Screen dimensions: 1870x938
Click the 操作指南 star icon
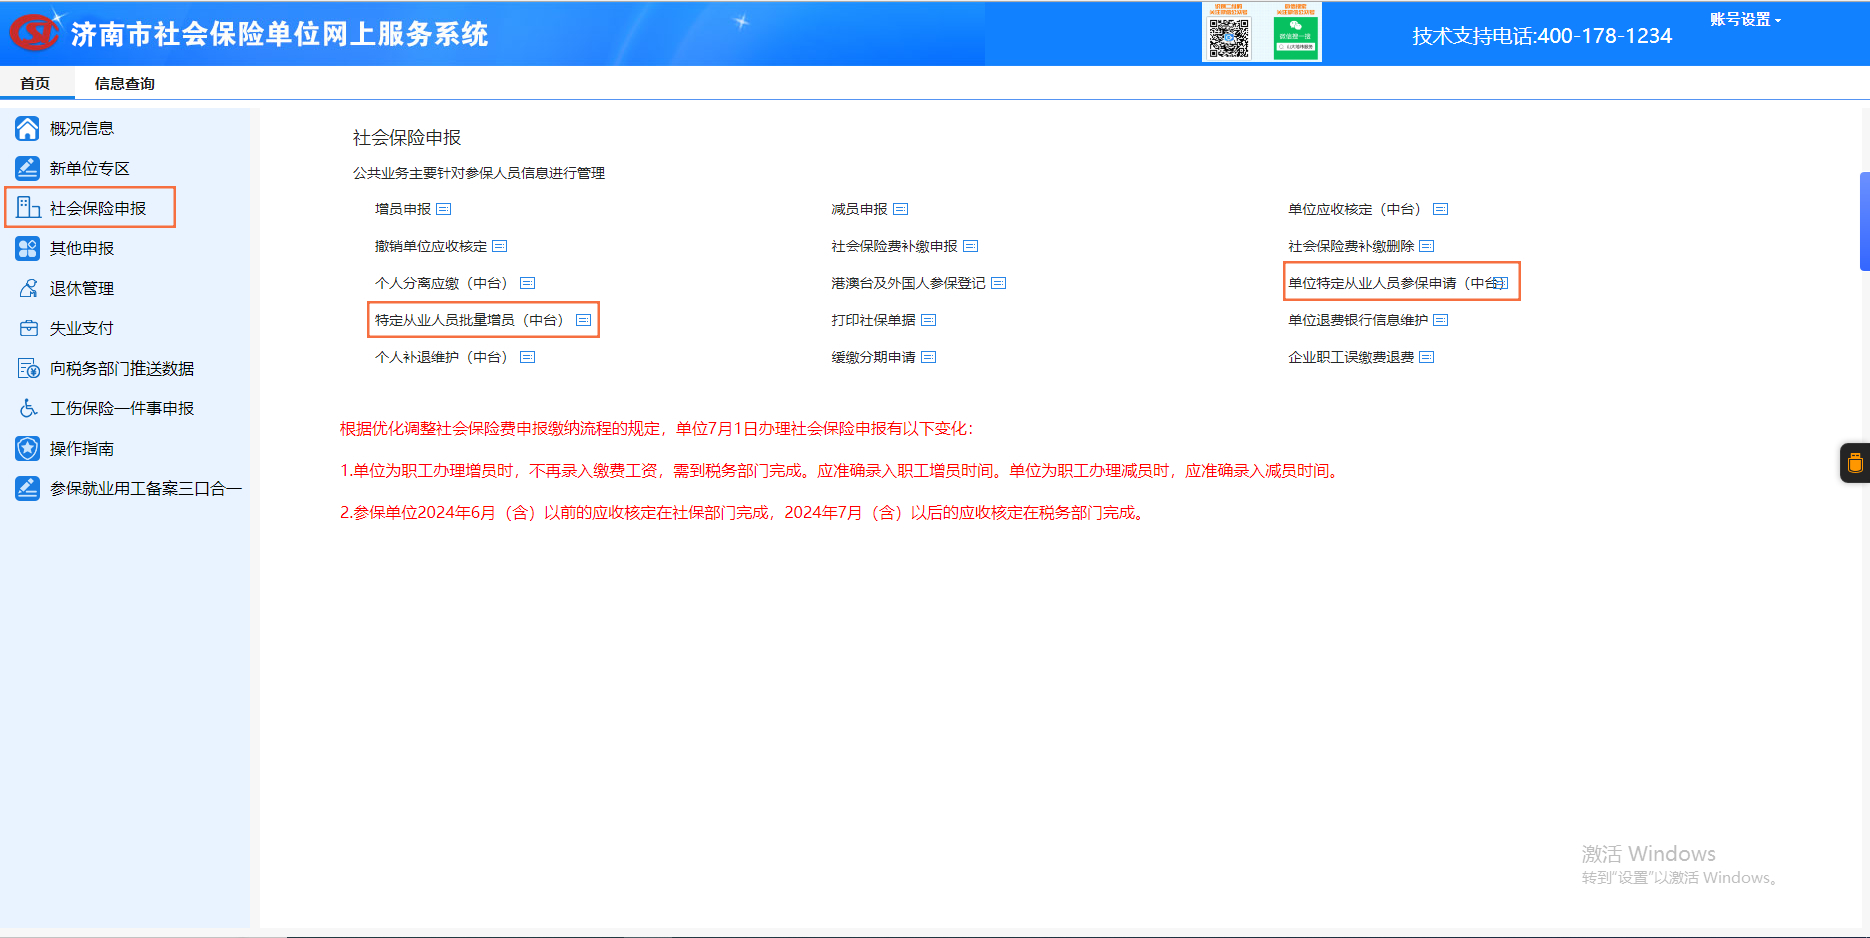click(27, 448)
